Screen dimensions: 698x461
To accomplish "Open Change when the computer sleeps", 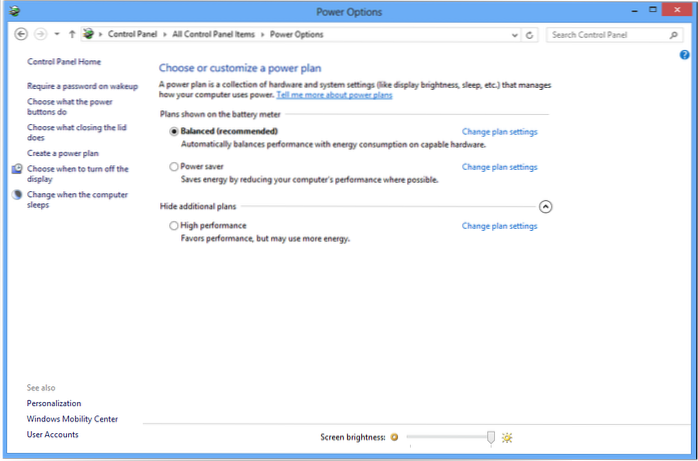I will pyautogui.click(x=77, y=200).
